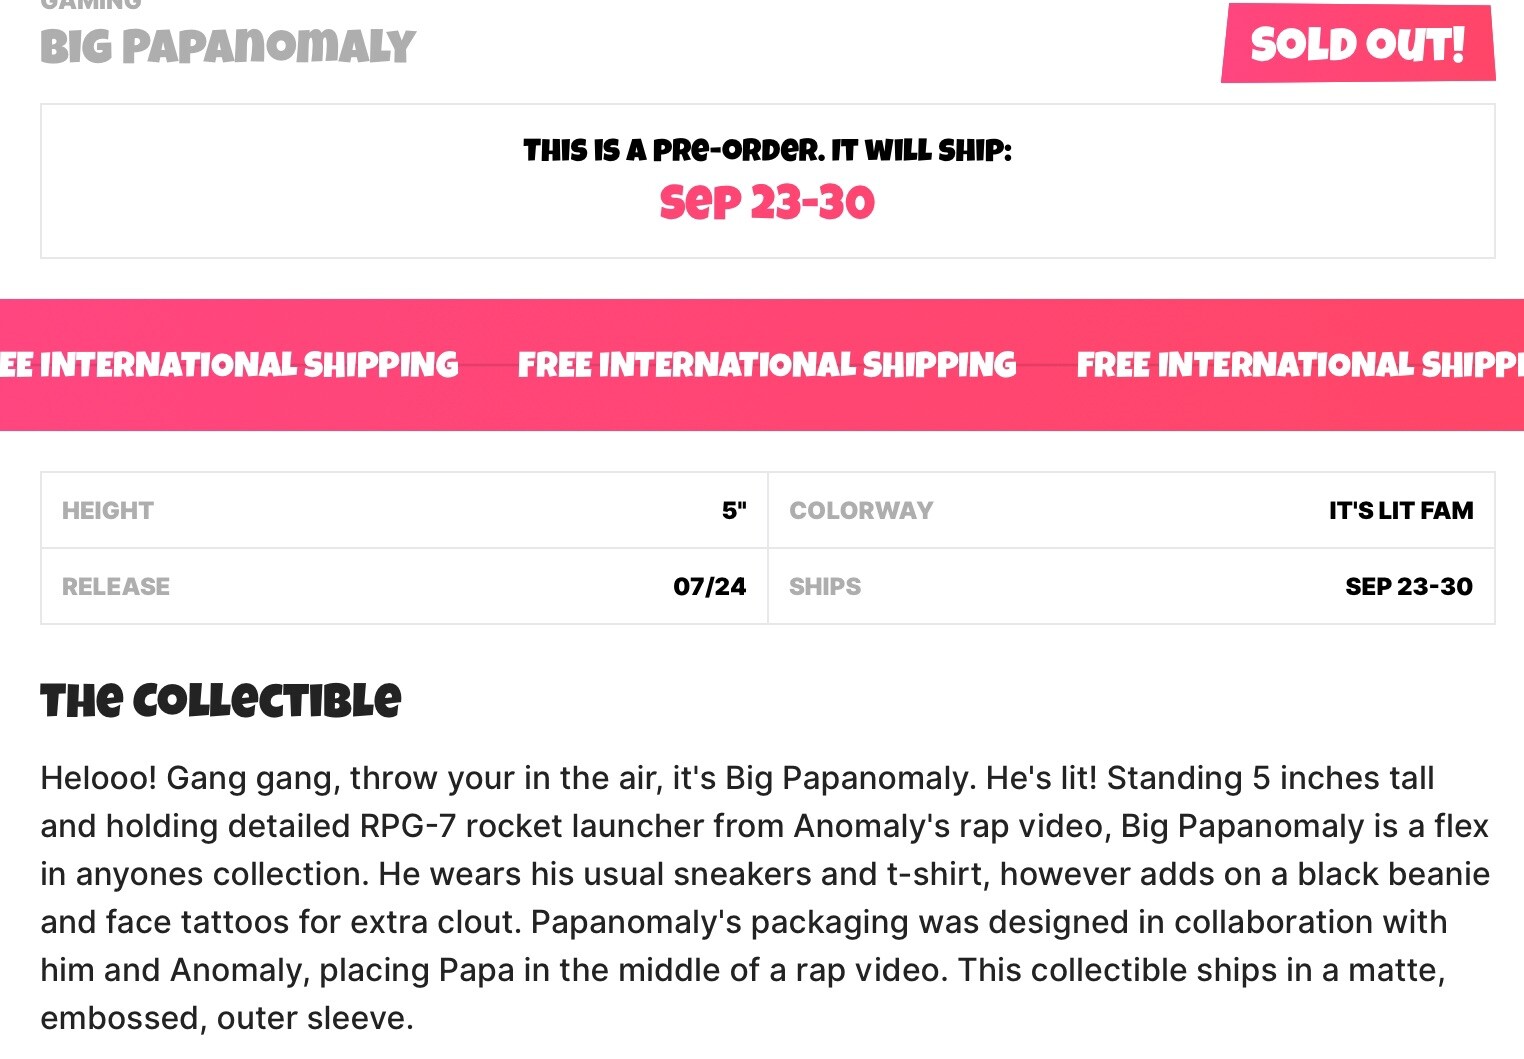Click the 5" height value
This screenshot has height=1059, width=1524.
pos(734,511)
